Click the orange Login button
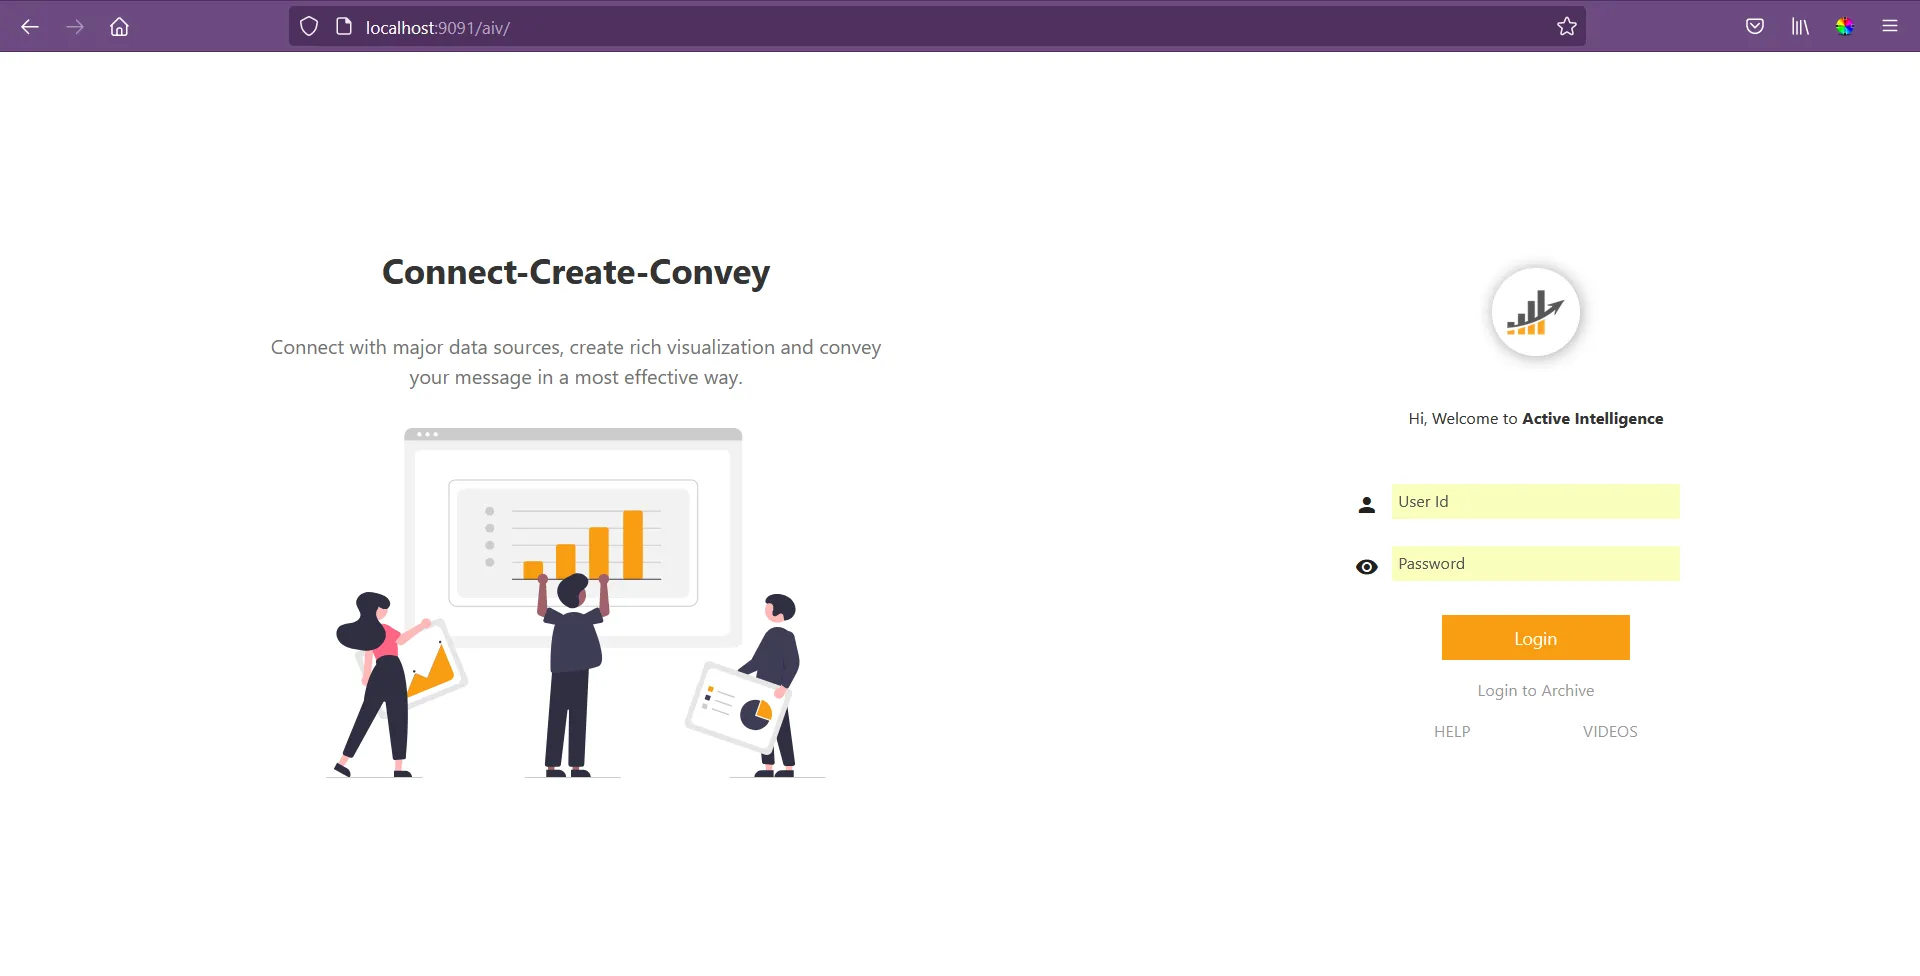The width and height of the screenshot is (1920, 976). point(1535,638)
